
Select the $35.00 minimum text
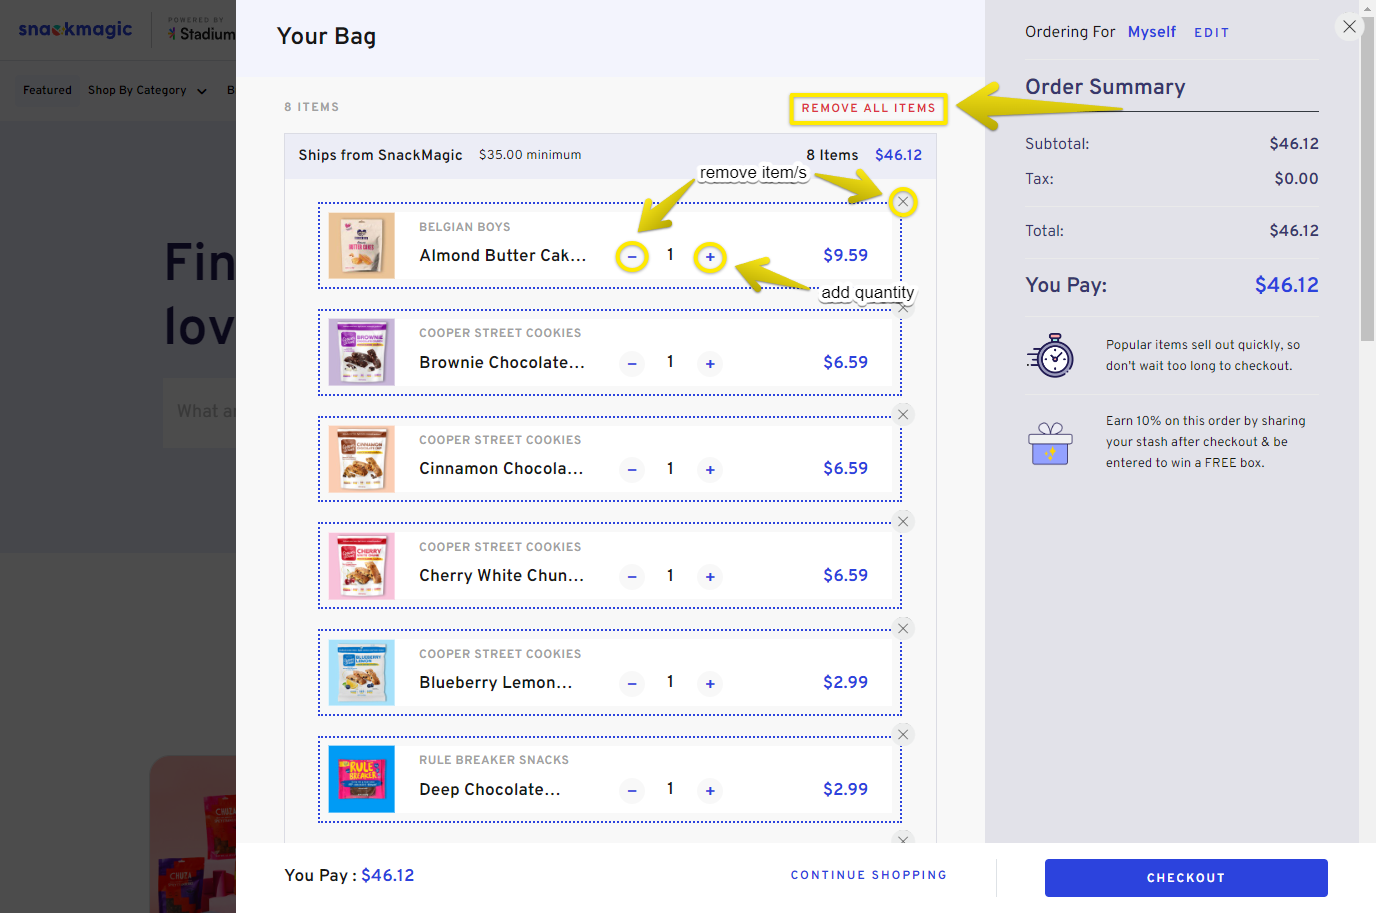click(x=530, y=155)
